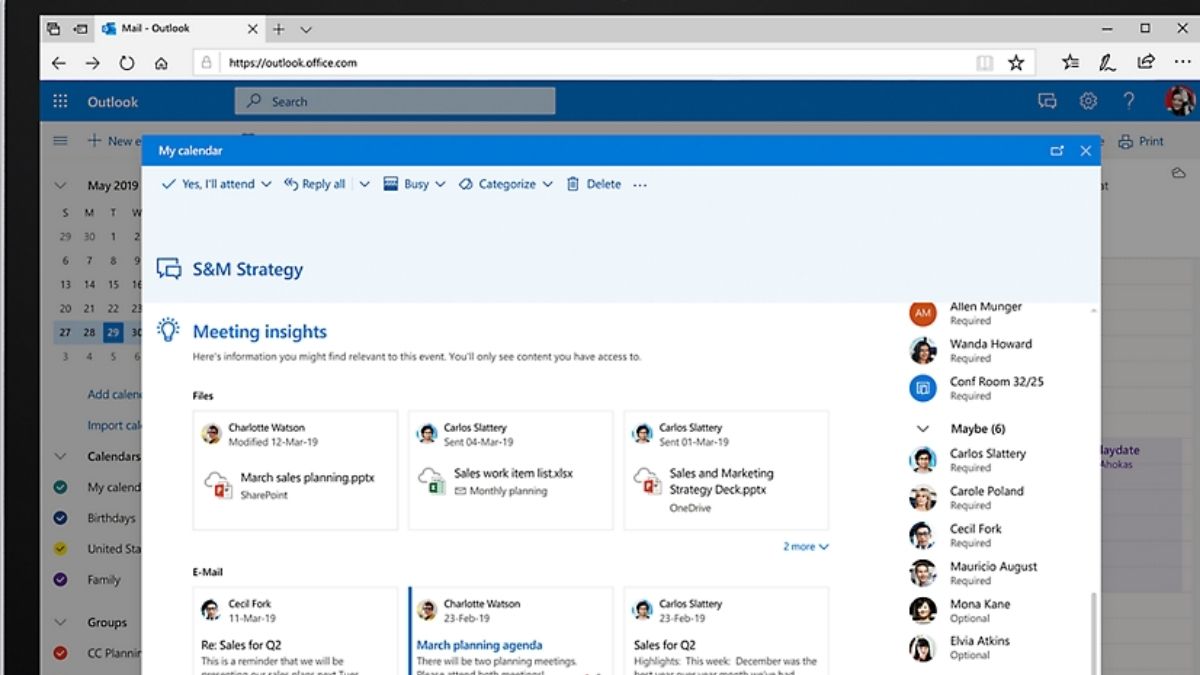Viewport: 1200px width, 675px height.
Task: Click the Print icon
Action: tap(1126, 141)
